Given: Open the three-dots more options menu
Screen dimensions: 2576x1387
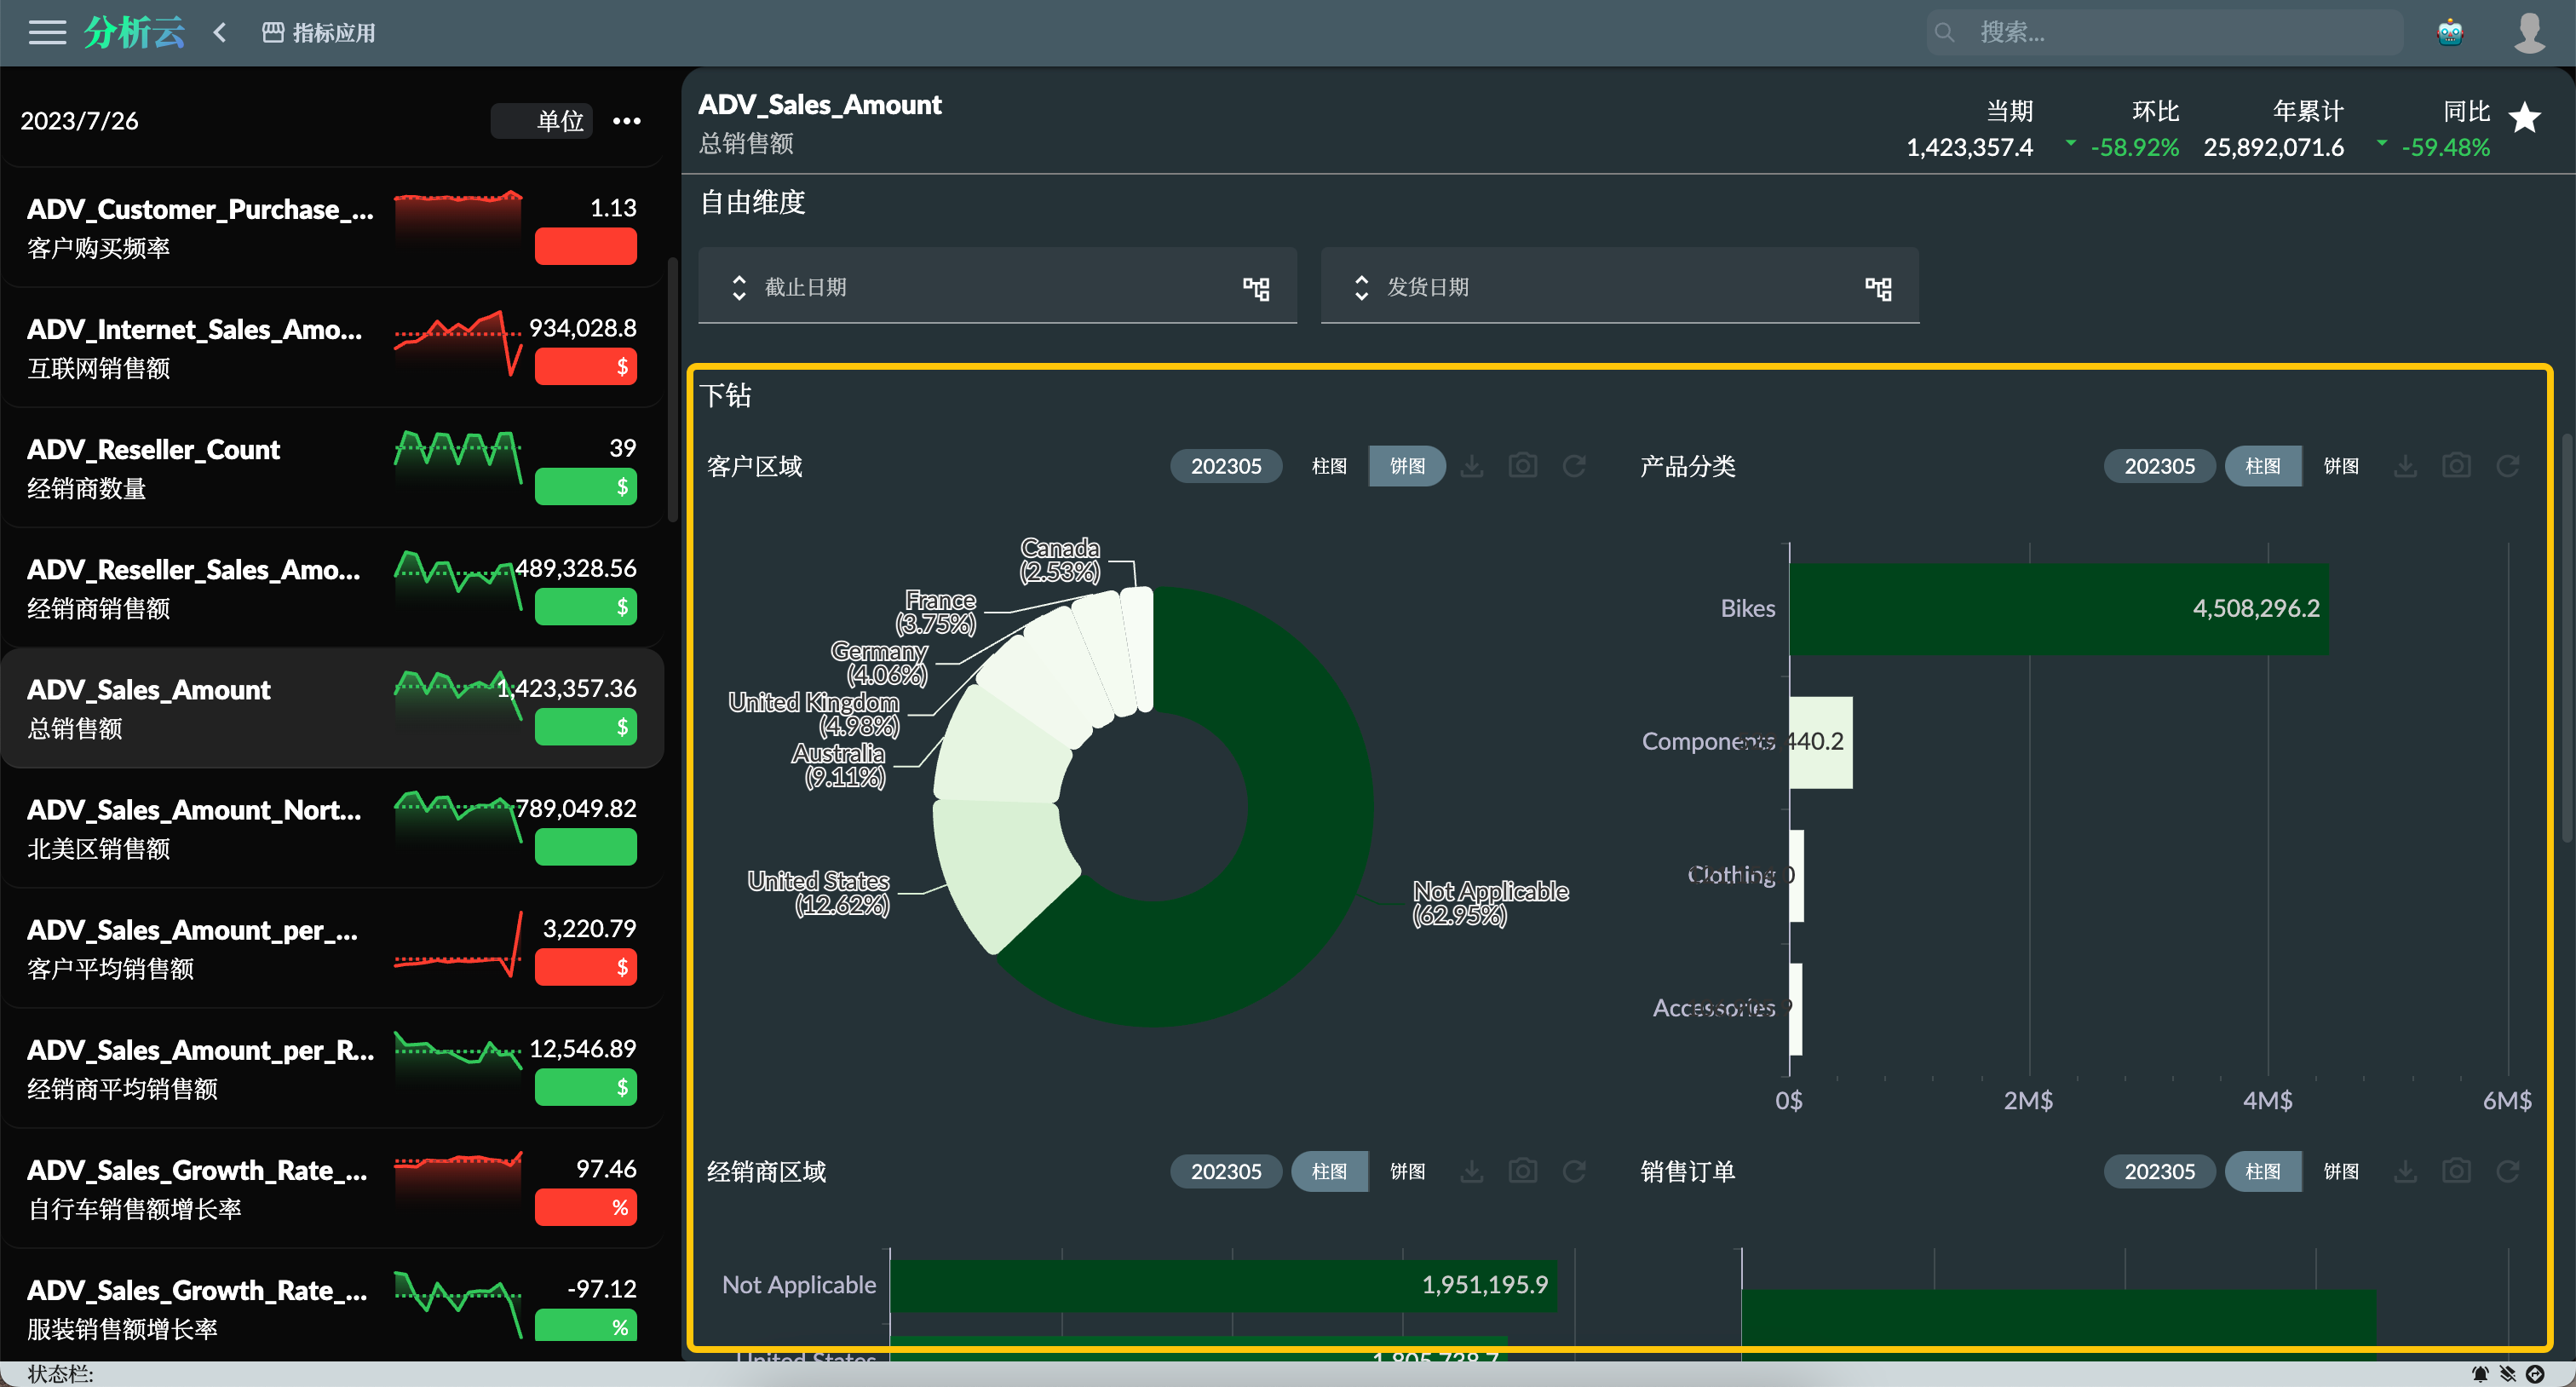Looking at the screenshot, I should coord(627,121).
